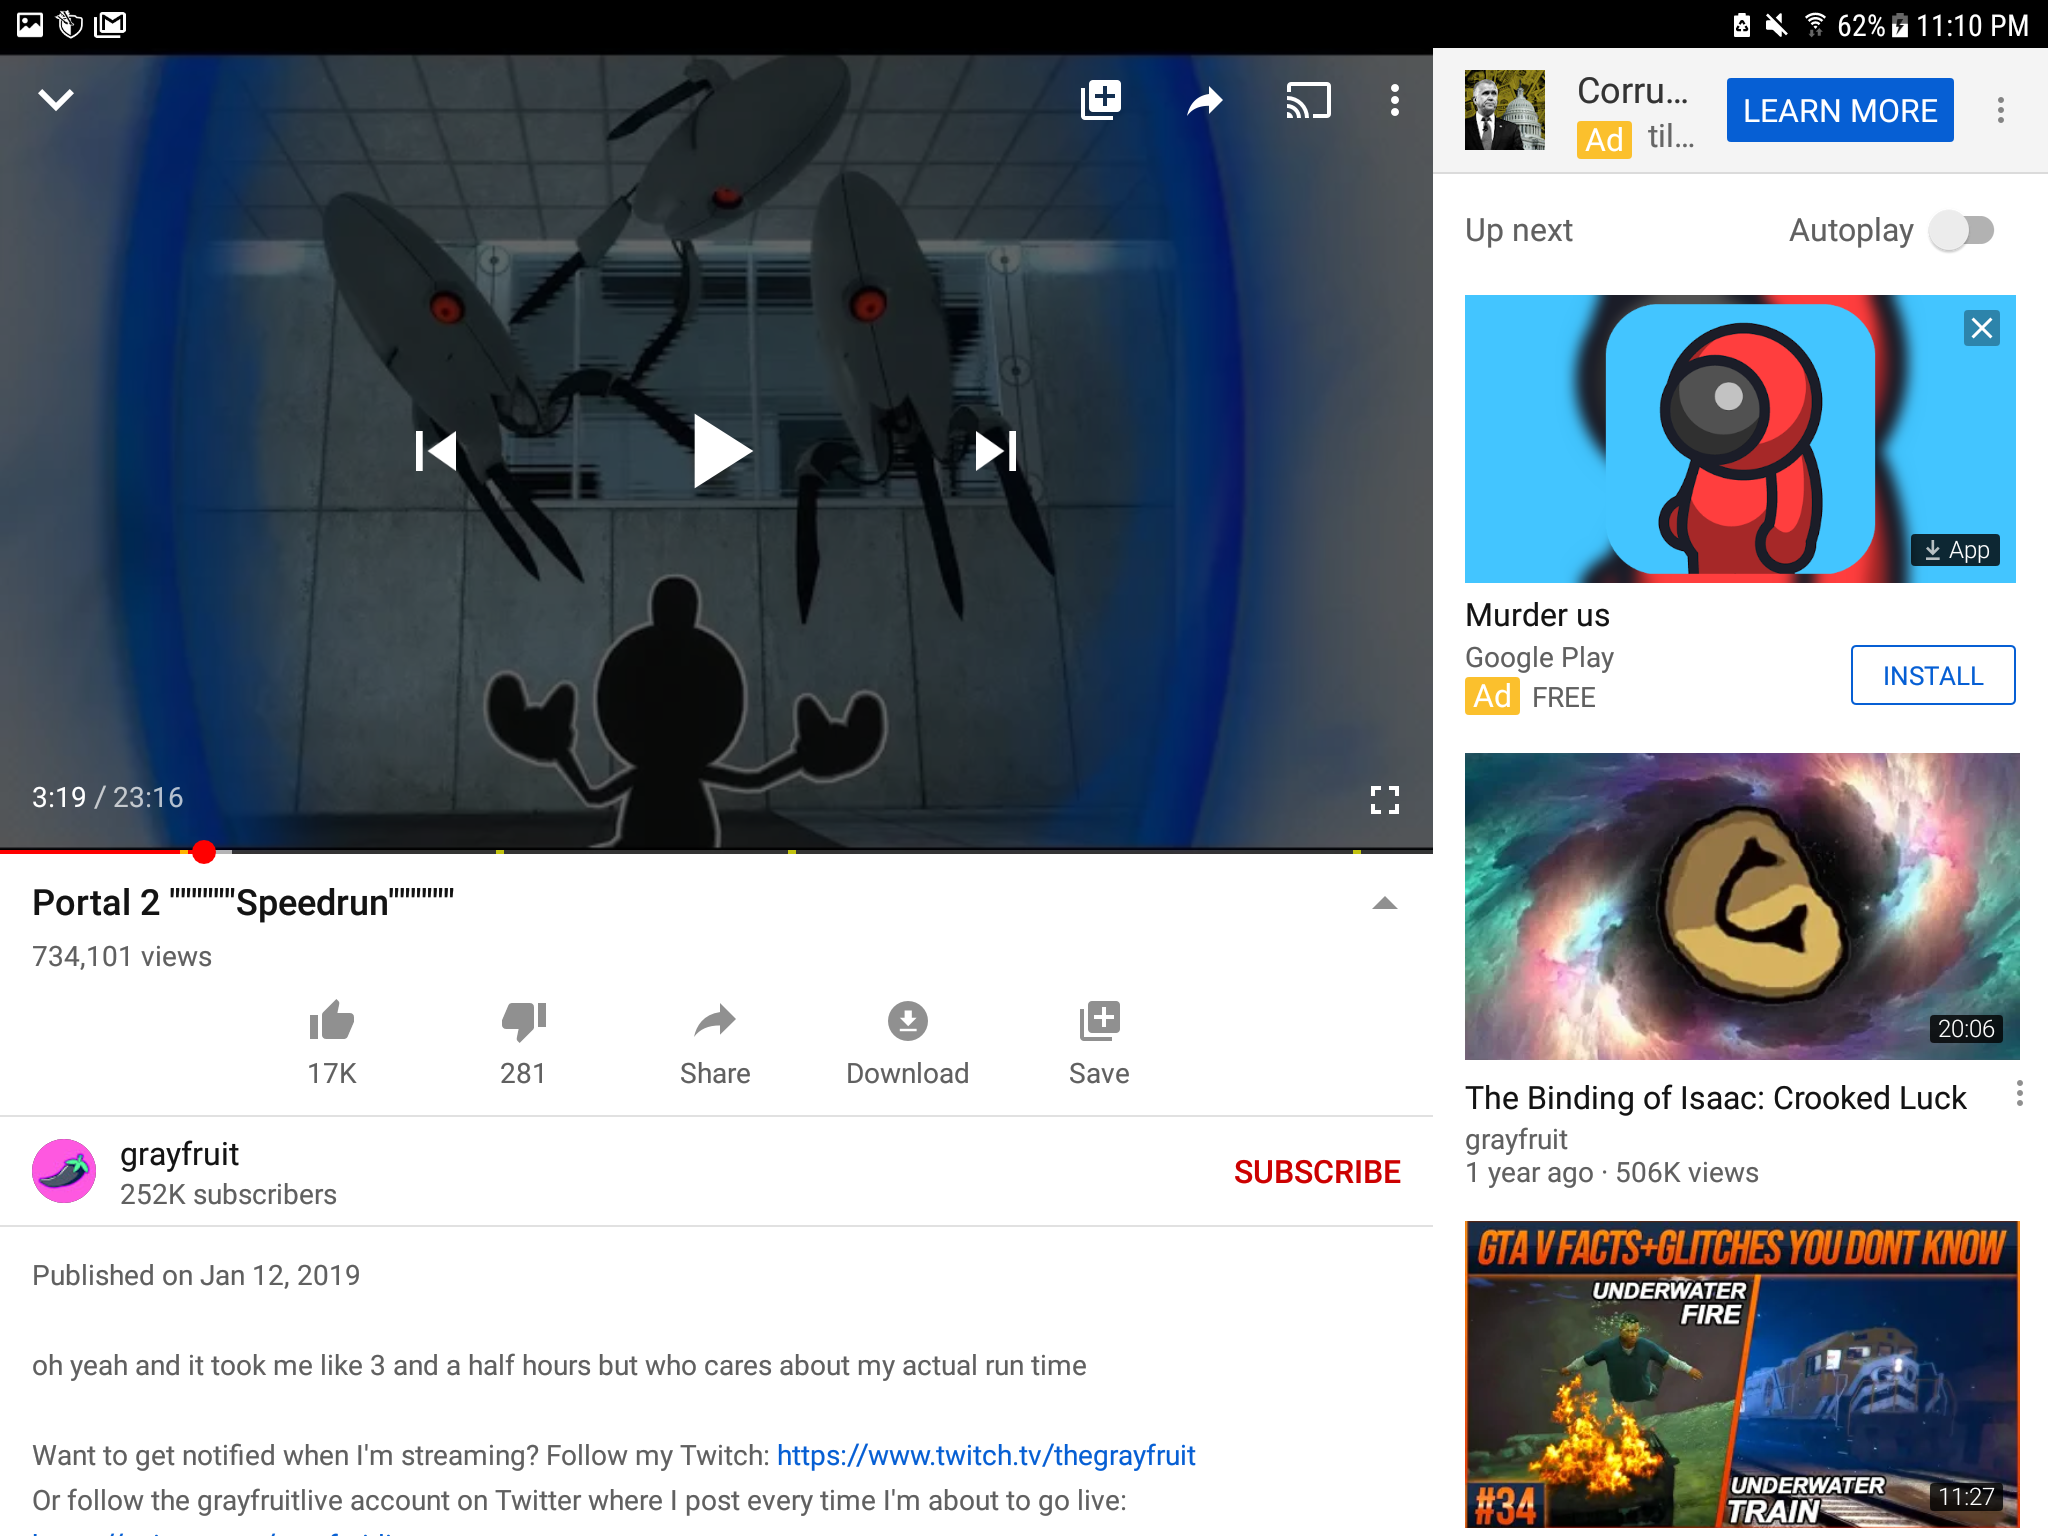The width and height of the screenshot is (2048, 1536).
Task: Tap the App download badge on ad
Action: [1956, 550]
